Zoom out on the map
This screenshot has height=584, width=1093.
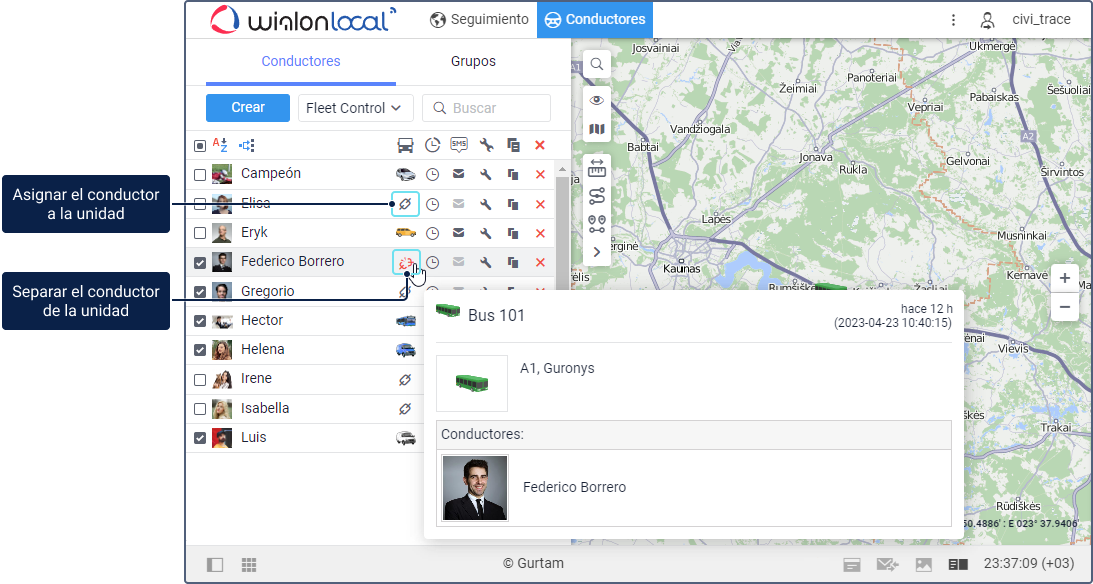tap(1064, 307)
